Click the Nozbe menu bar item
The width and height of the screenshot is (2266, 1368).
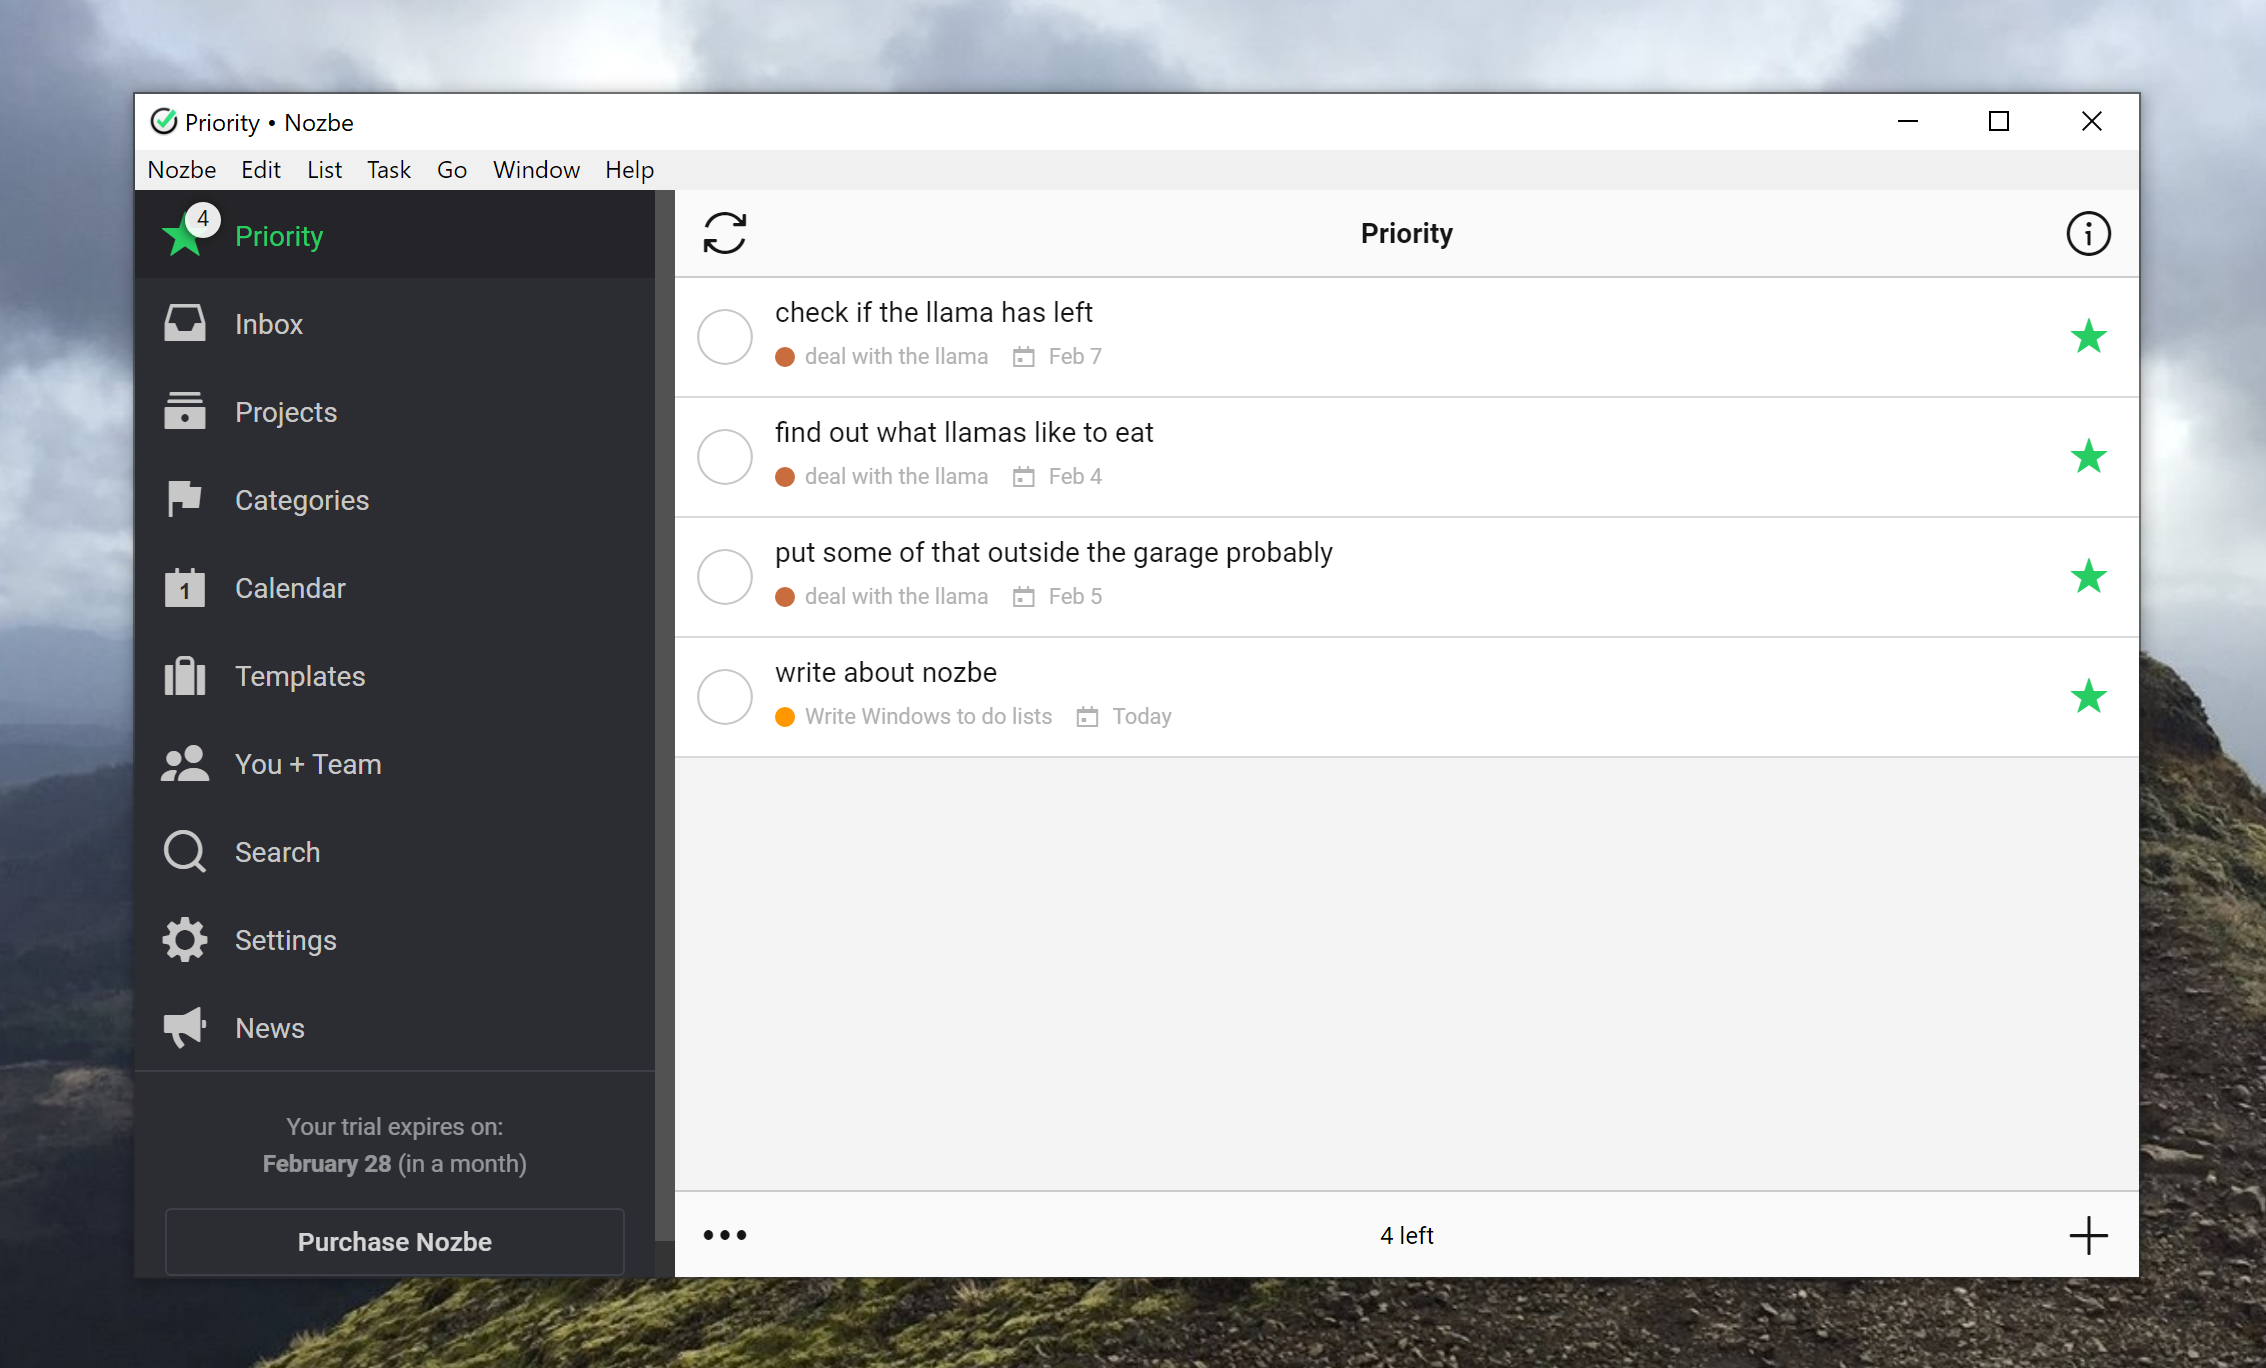tap(183, 170)
